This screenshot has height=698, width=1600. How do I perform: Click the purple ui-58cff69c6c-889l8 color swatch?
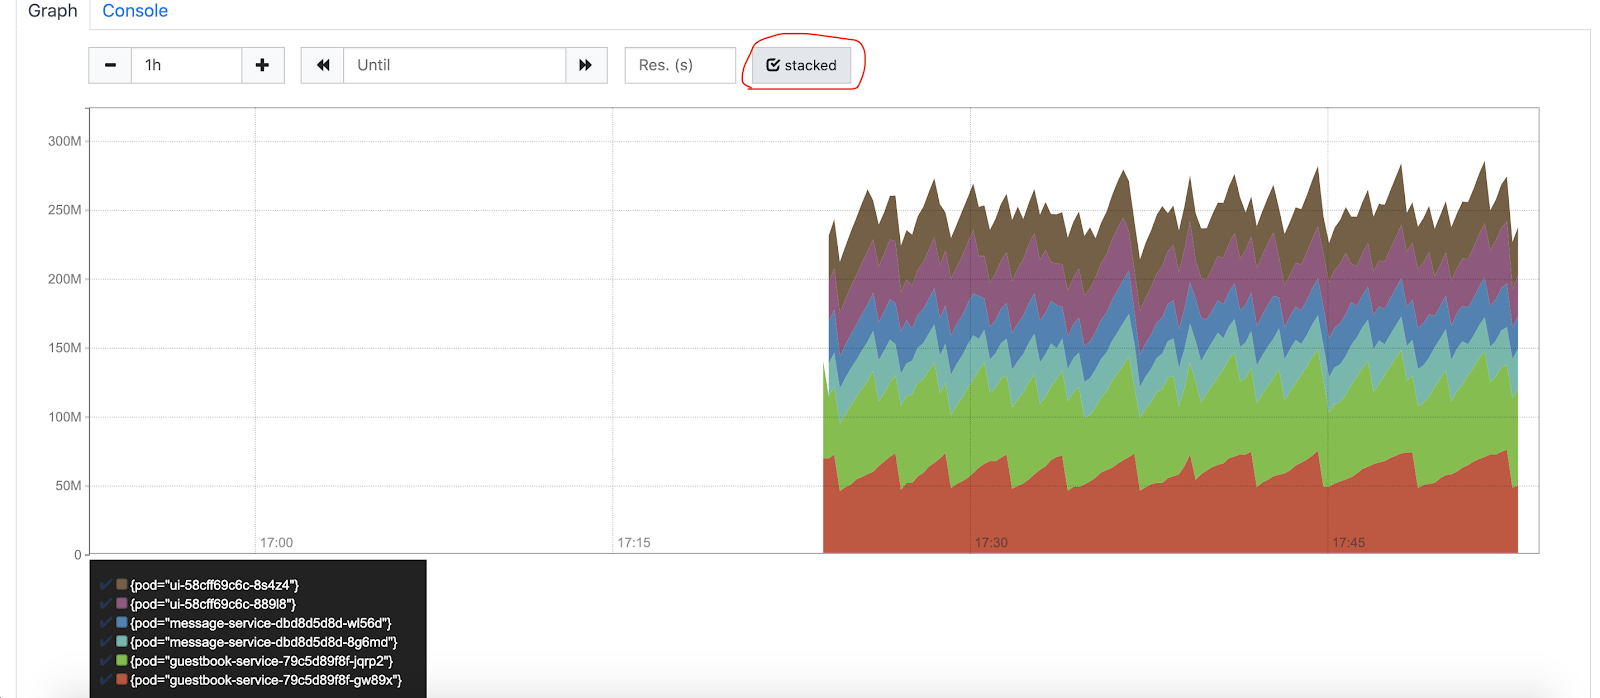(x=122, y=603)
